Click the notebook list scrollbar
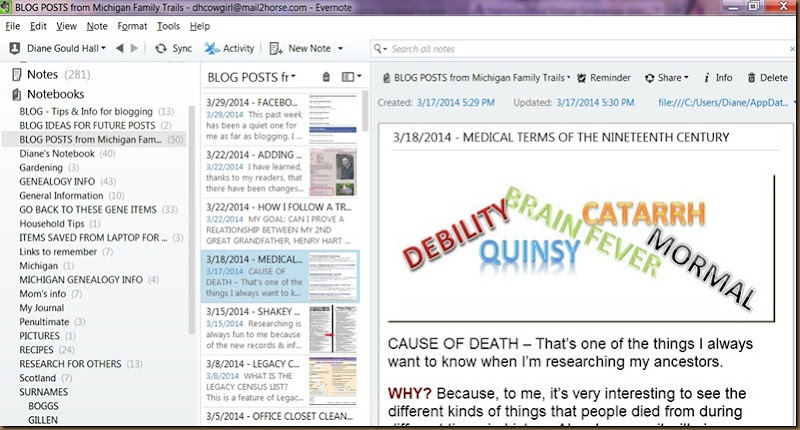The image size is (800, 430). click(192, 219)
